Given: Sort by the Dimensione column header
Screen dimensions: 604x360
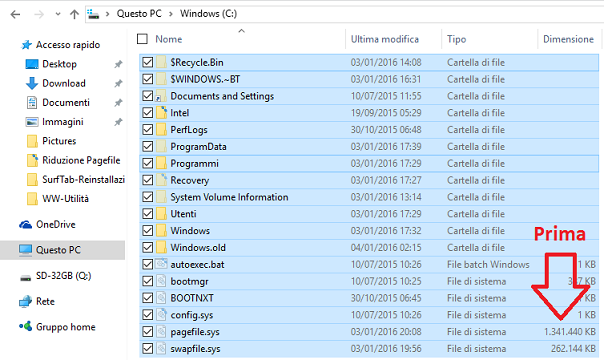Looking at the screenshot, I should coord(568,39).
